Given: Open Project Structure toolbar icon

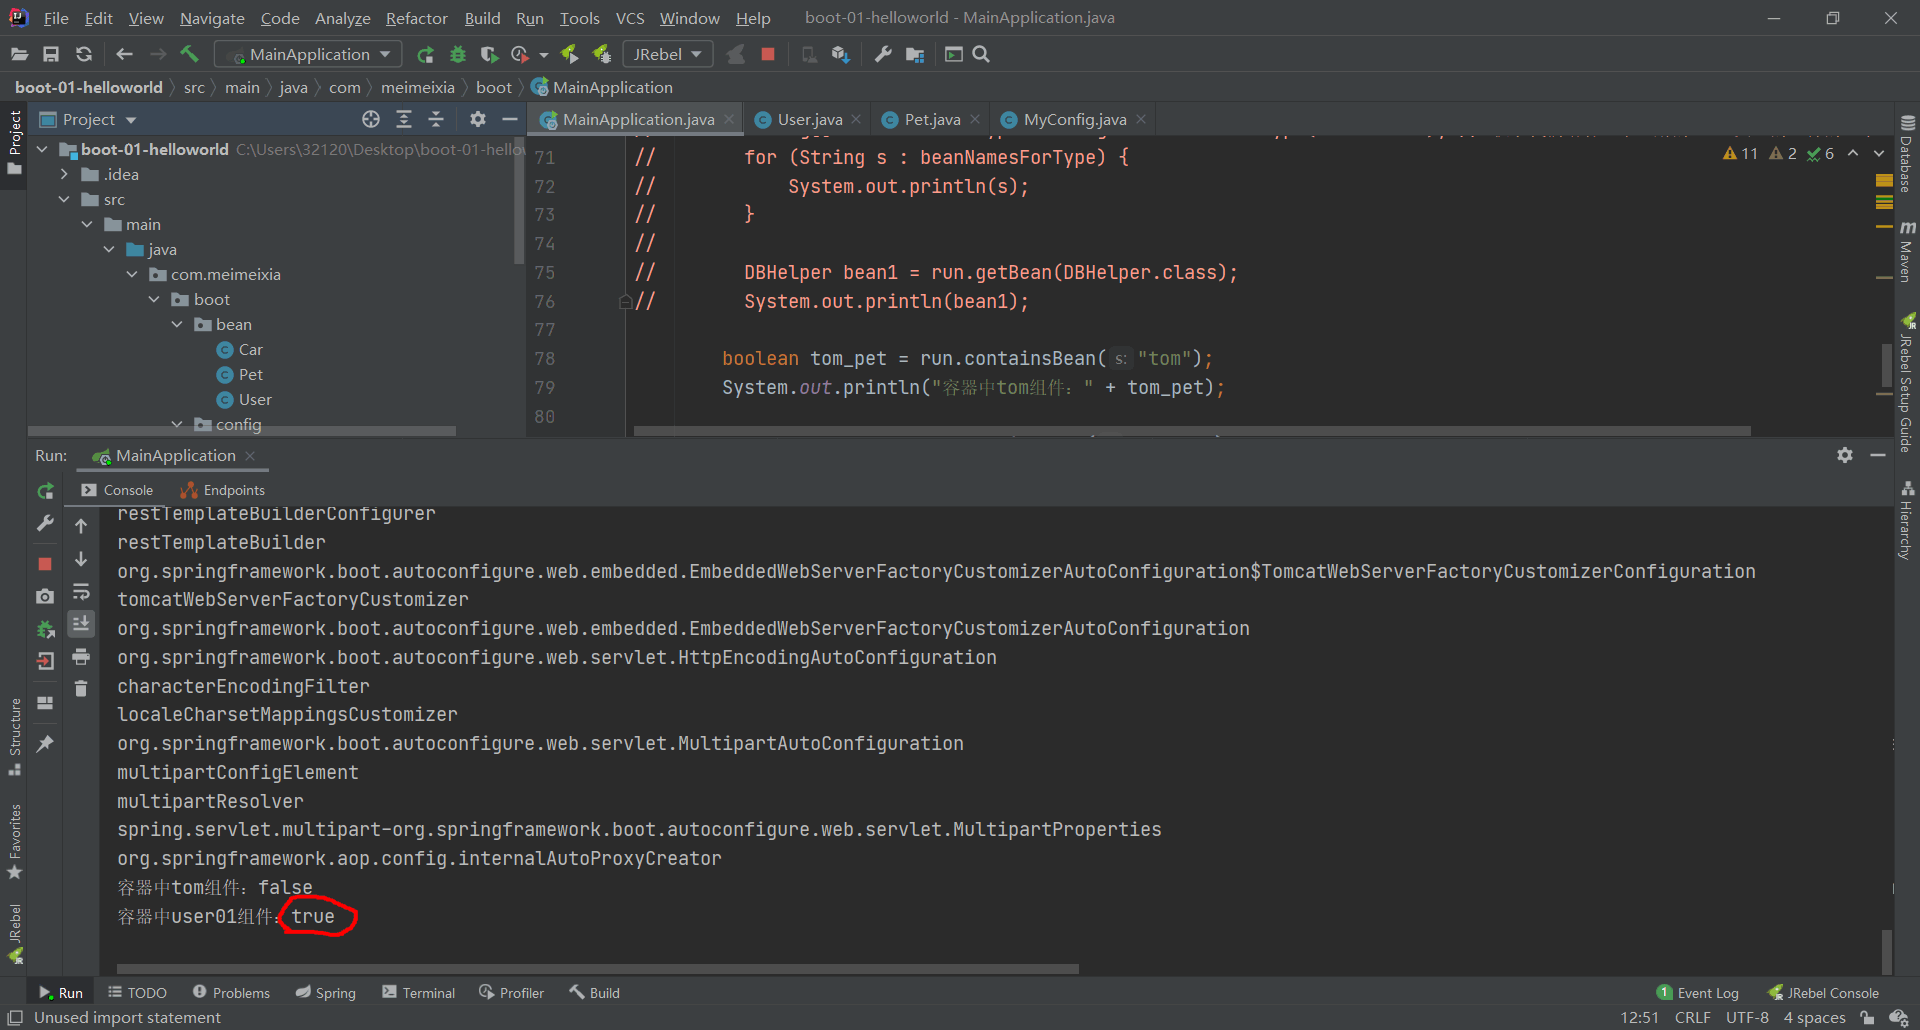Looking at the screenshot, I should coord(915,54).
